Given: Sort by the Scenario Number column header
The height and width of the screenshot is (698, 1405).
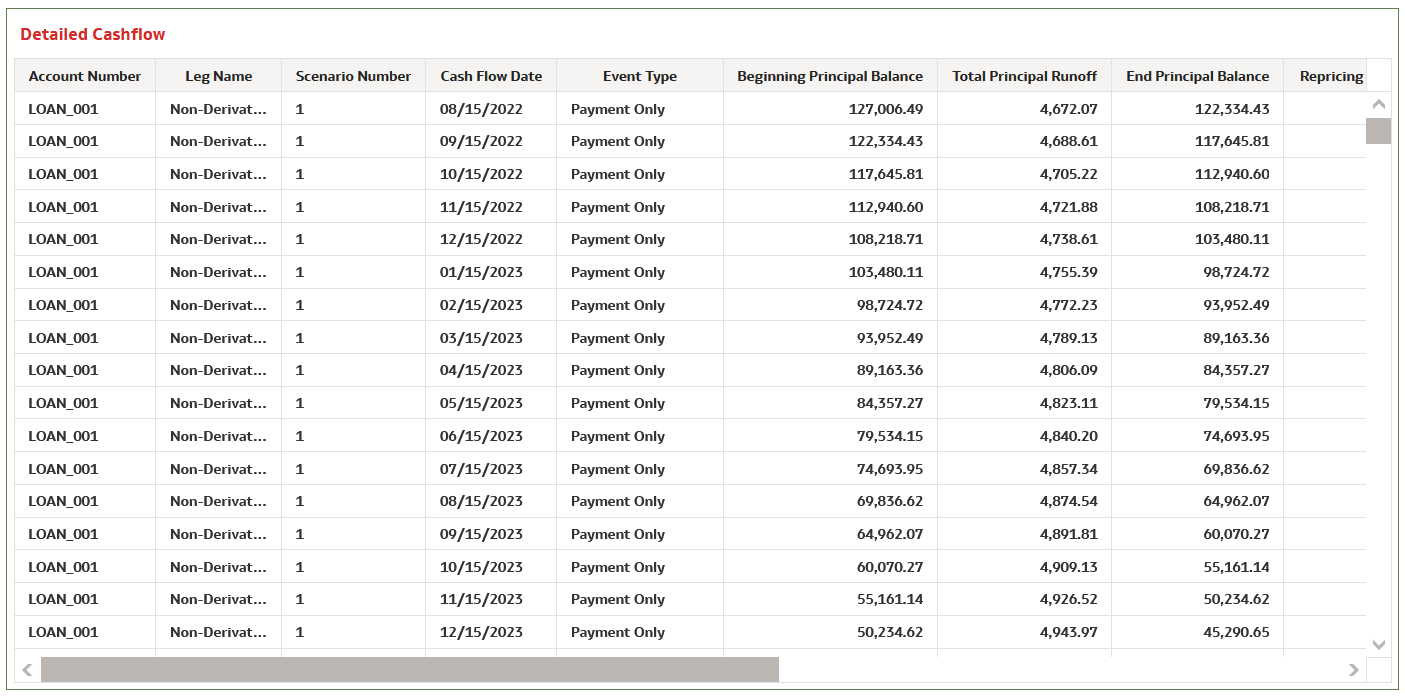Looking at the screenshot, I should point(352,75).
